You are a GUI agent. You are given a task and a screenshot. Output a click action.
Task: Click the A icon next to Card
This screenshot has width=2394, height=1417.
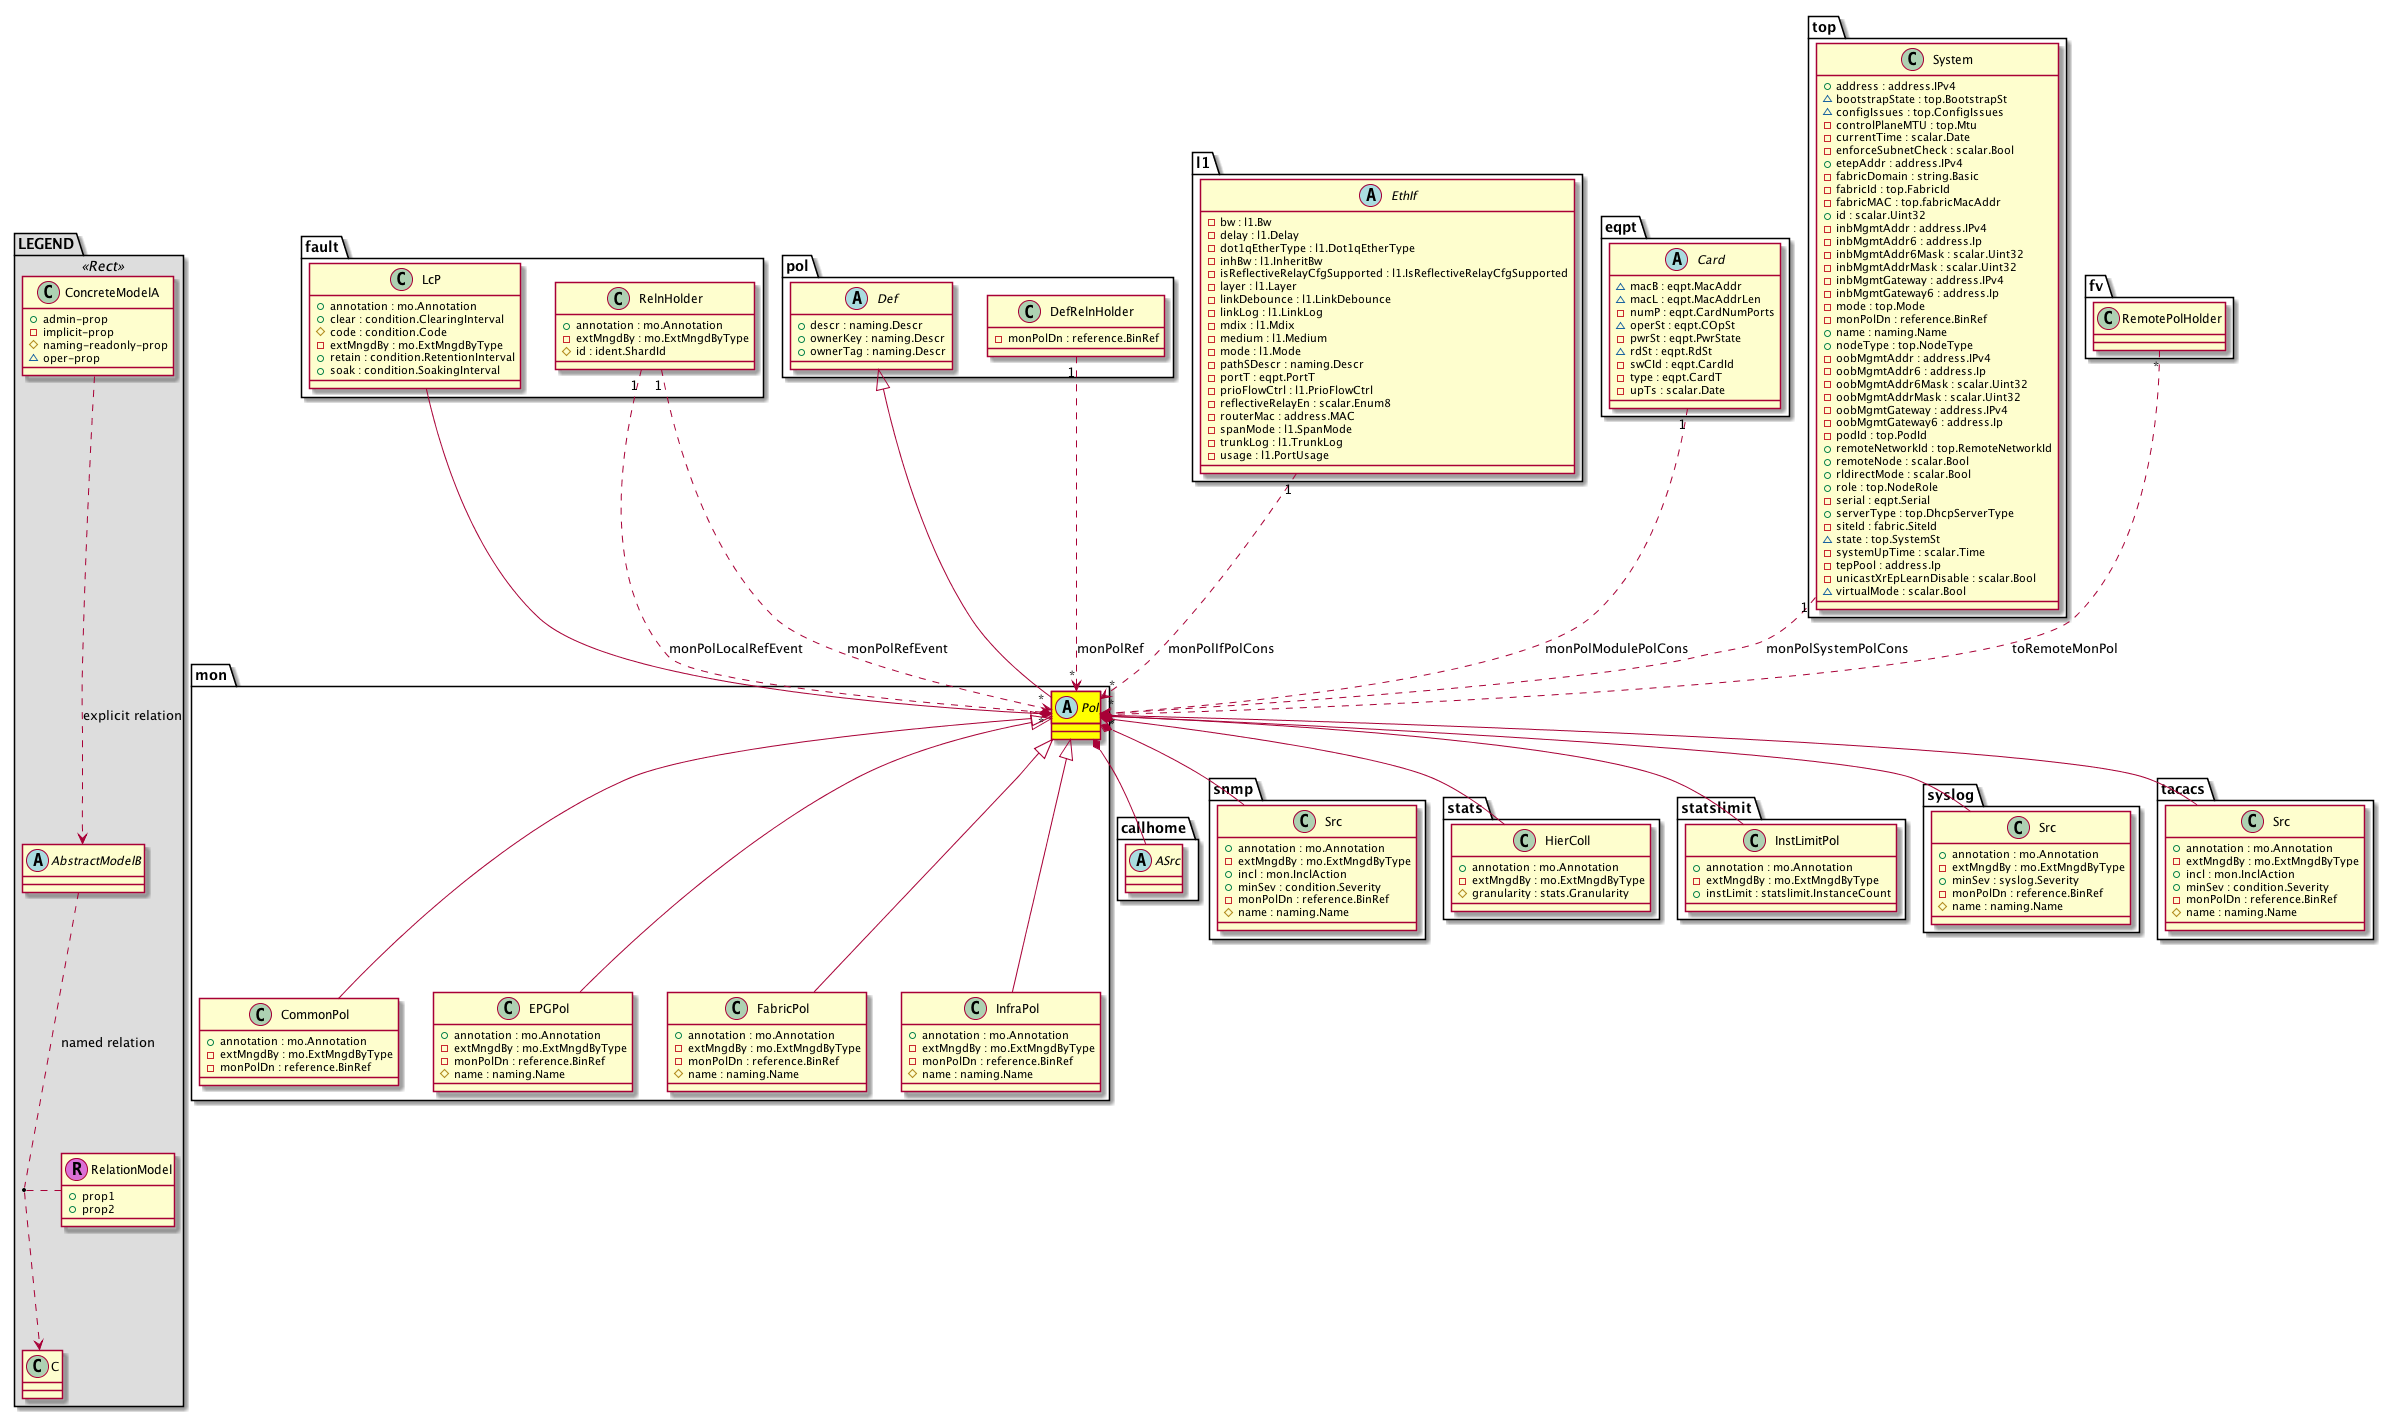coord(1677,259)
